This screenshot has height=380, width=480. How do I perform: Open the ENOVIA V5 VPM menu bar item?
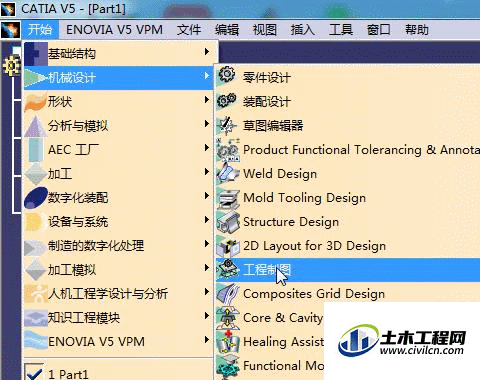pyautogui.click(x=114, y=30)
